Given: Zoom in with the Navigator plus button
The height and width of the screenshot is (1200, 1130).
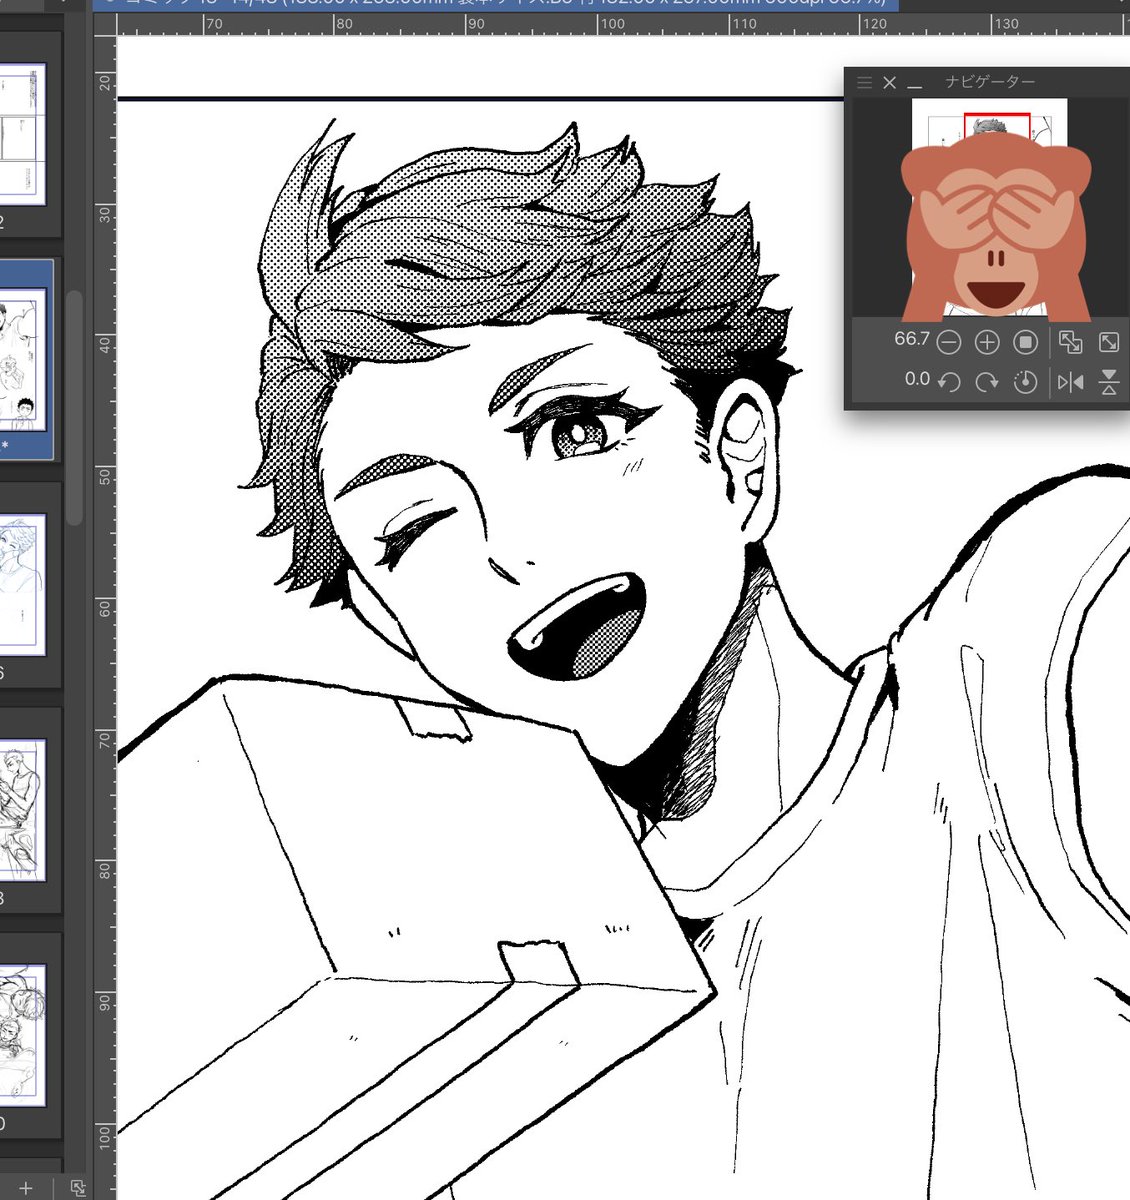Looking at the screenshot, I should (987, 342).
